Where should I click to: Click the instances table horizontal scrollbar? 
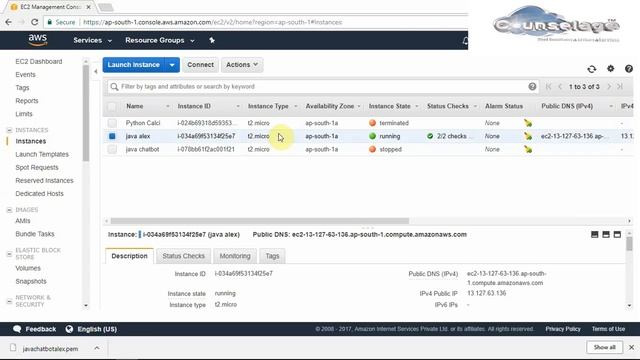tap(260, 221)
